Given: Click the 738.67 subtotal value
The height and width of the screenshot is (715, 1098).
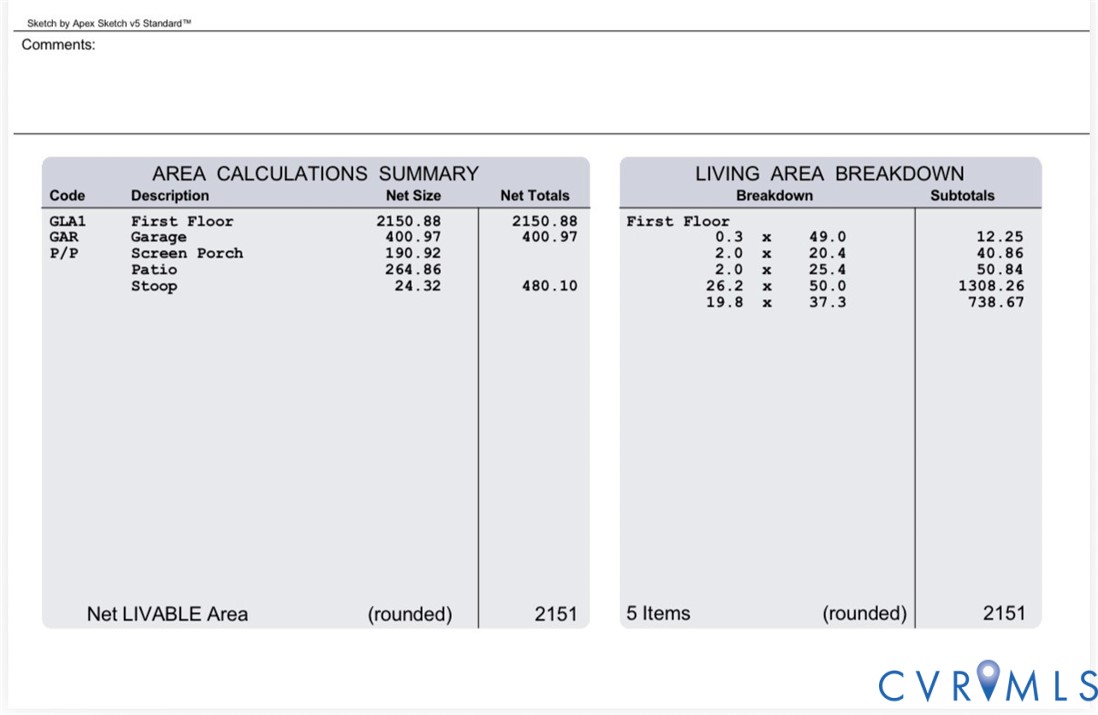Looking at the screenshot, I should click(x=996, y=302).
